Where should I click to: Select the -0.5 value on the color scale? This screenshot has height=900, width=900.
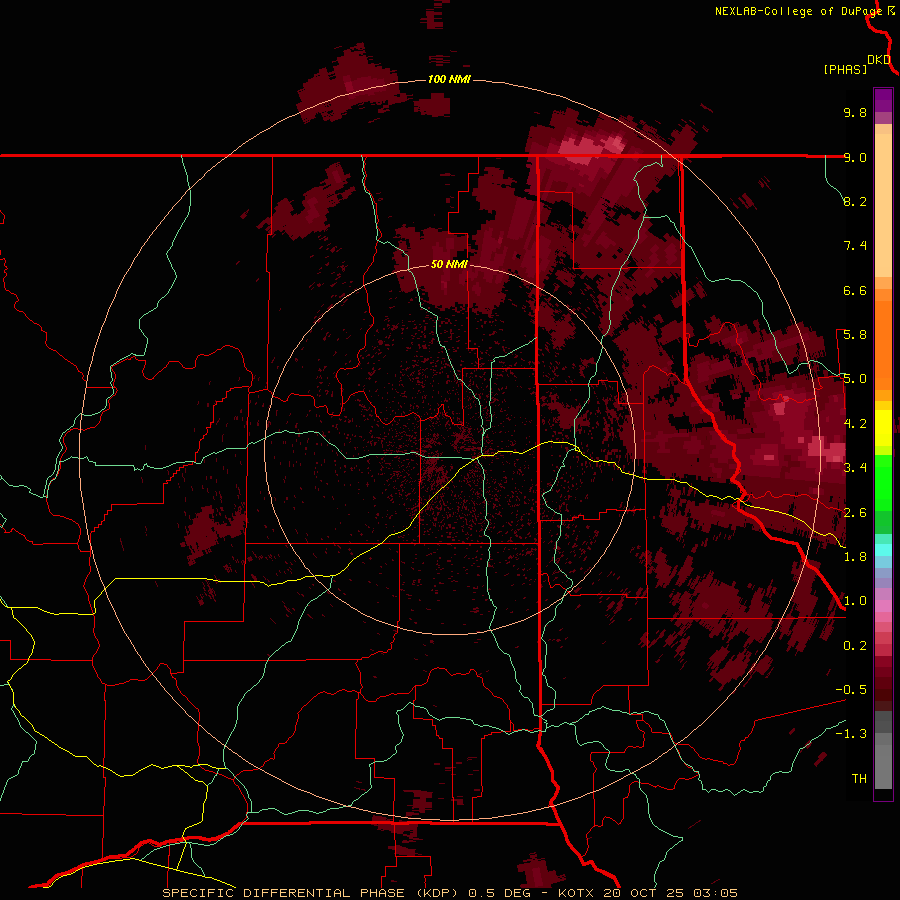(x=851, y=690)
